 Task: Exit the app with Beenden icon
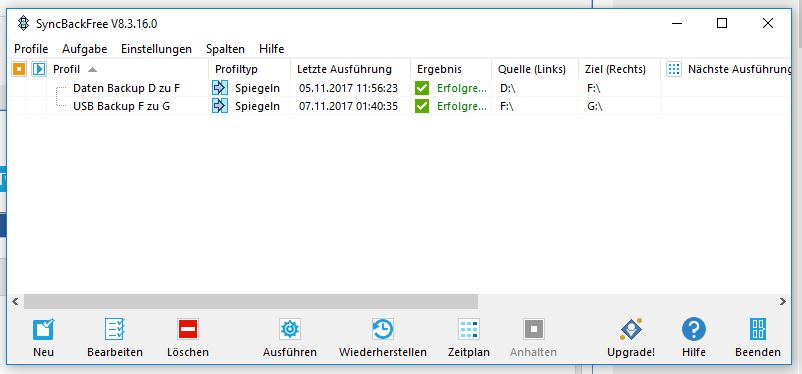tap(758, 329)
